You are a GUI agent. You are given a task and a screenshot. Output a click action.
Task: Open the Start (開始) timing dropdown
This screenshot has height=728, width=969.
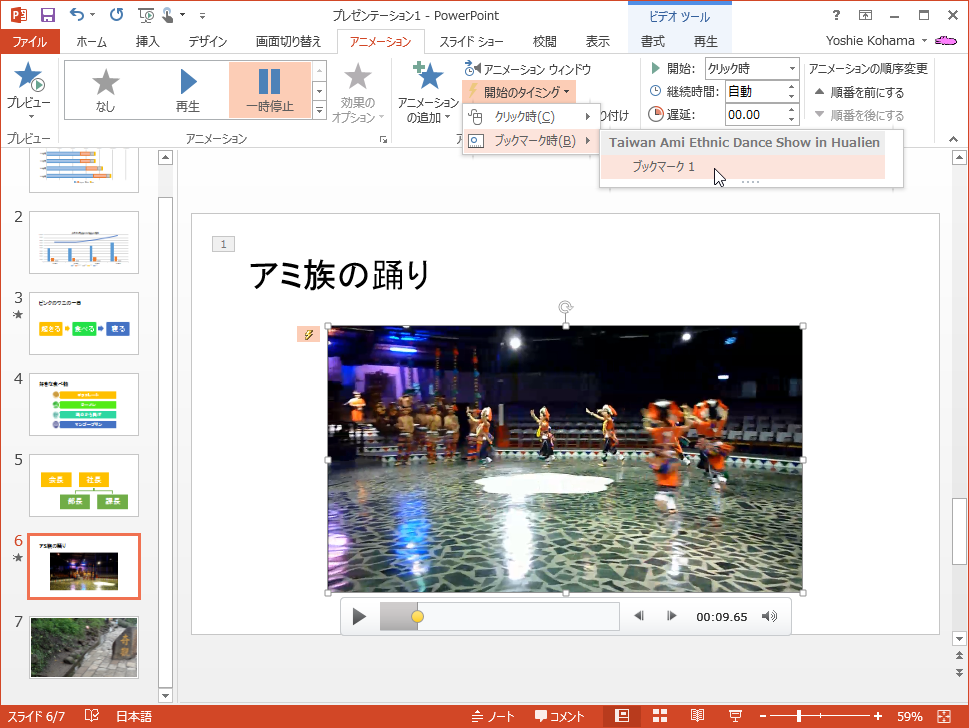(x=751, y=69)
